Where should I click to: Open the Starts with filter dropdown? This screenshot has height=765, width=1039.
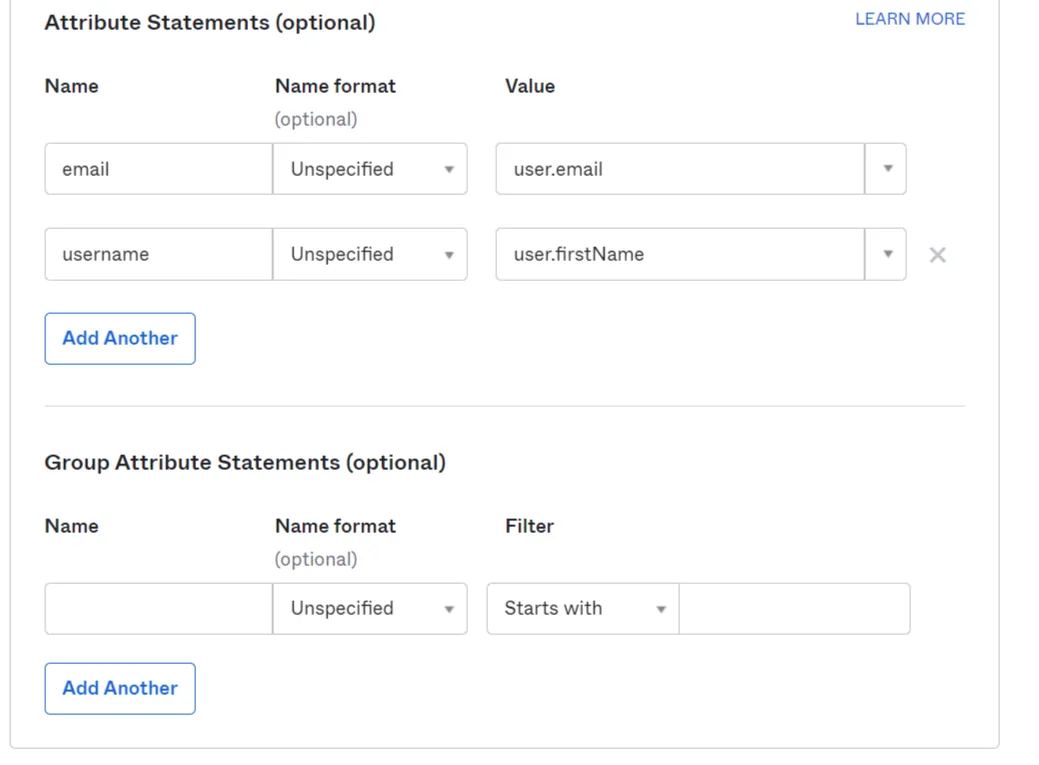(x=583, y=609)
